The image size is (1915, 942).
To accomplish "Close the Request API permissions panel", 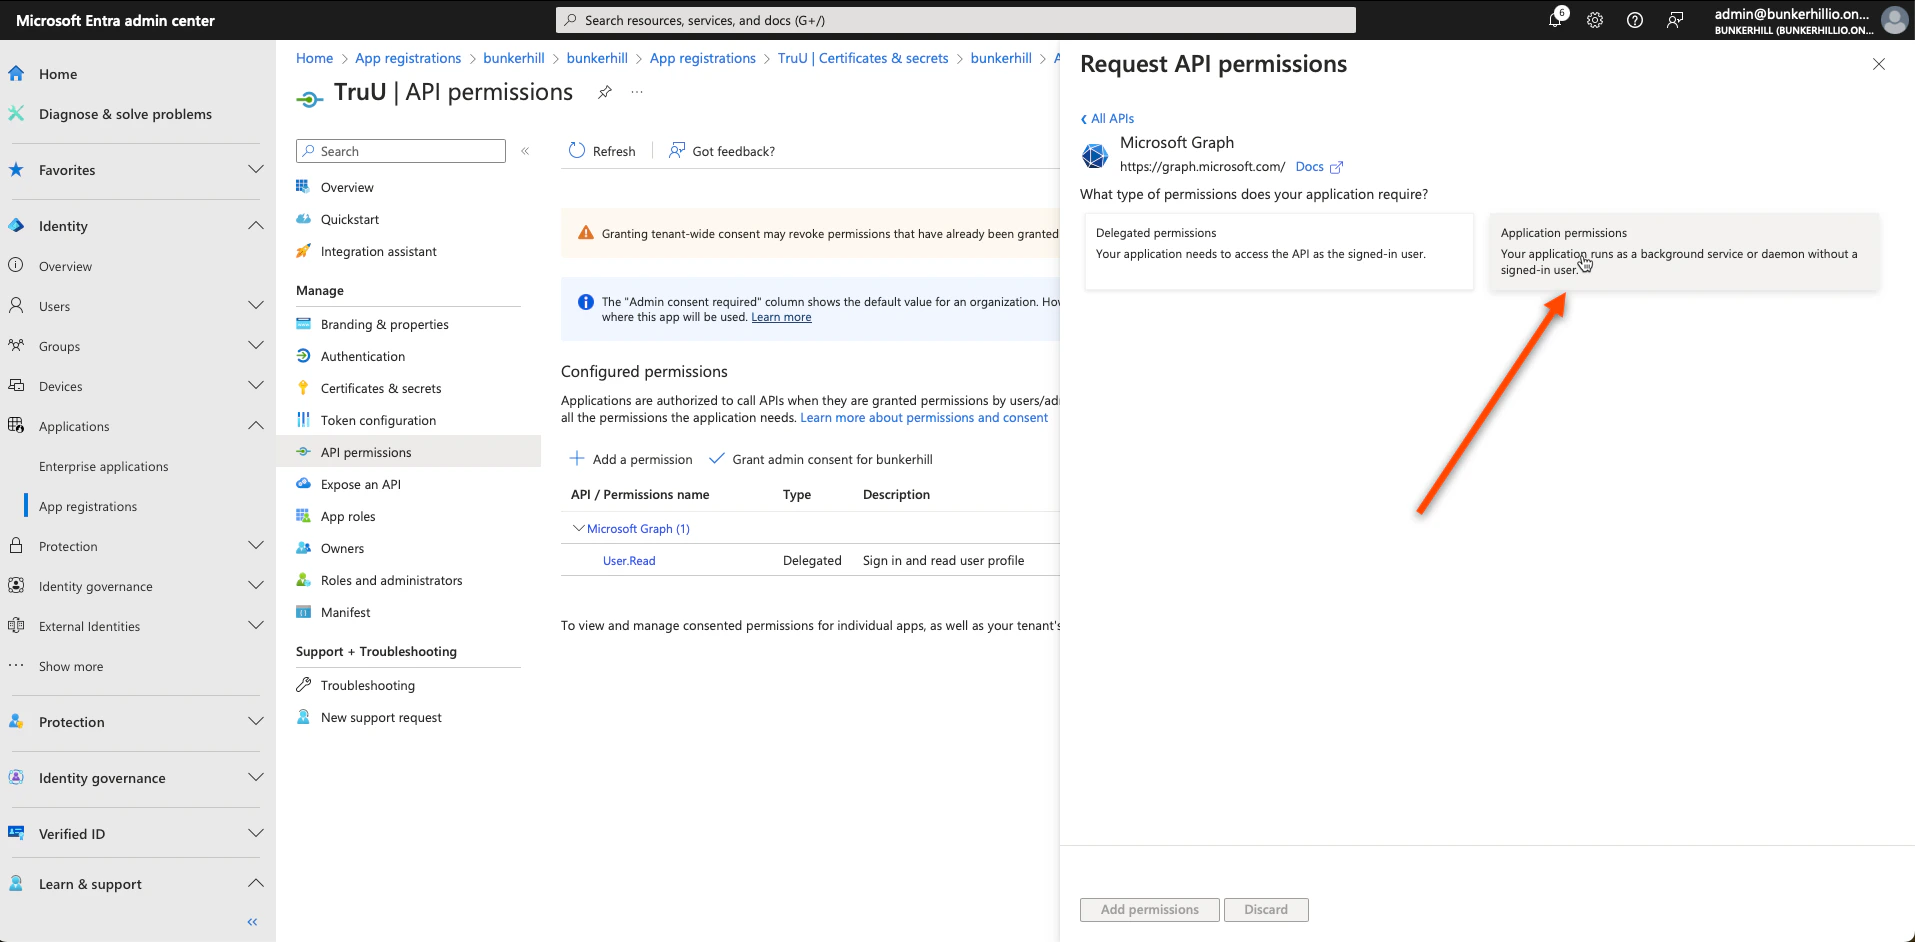I will (1879, 64).
